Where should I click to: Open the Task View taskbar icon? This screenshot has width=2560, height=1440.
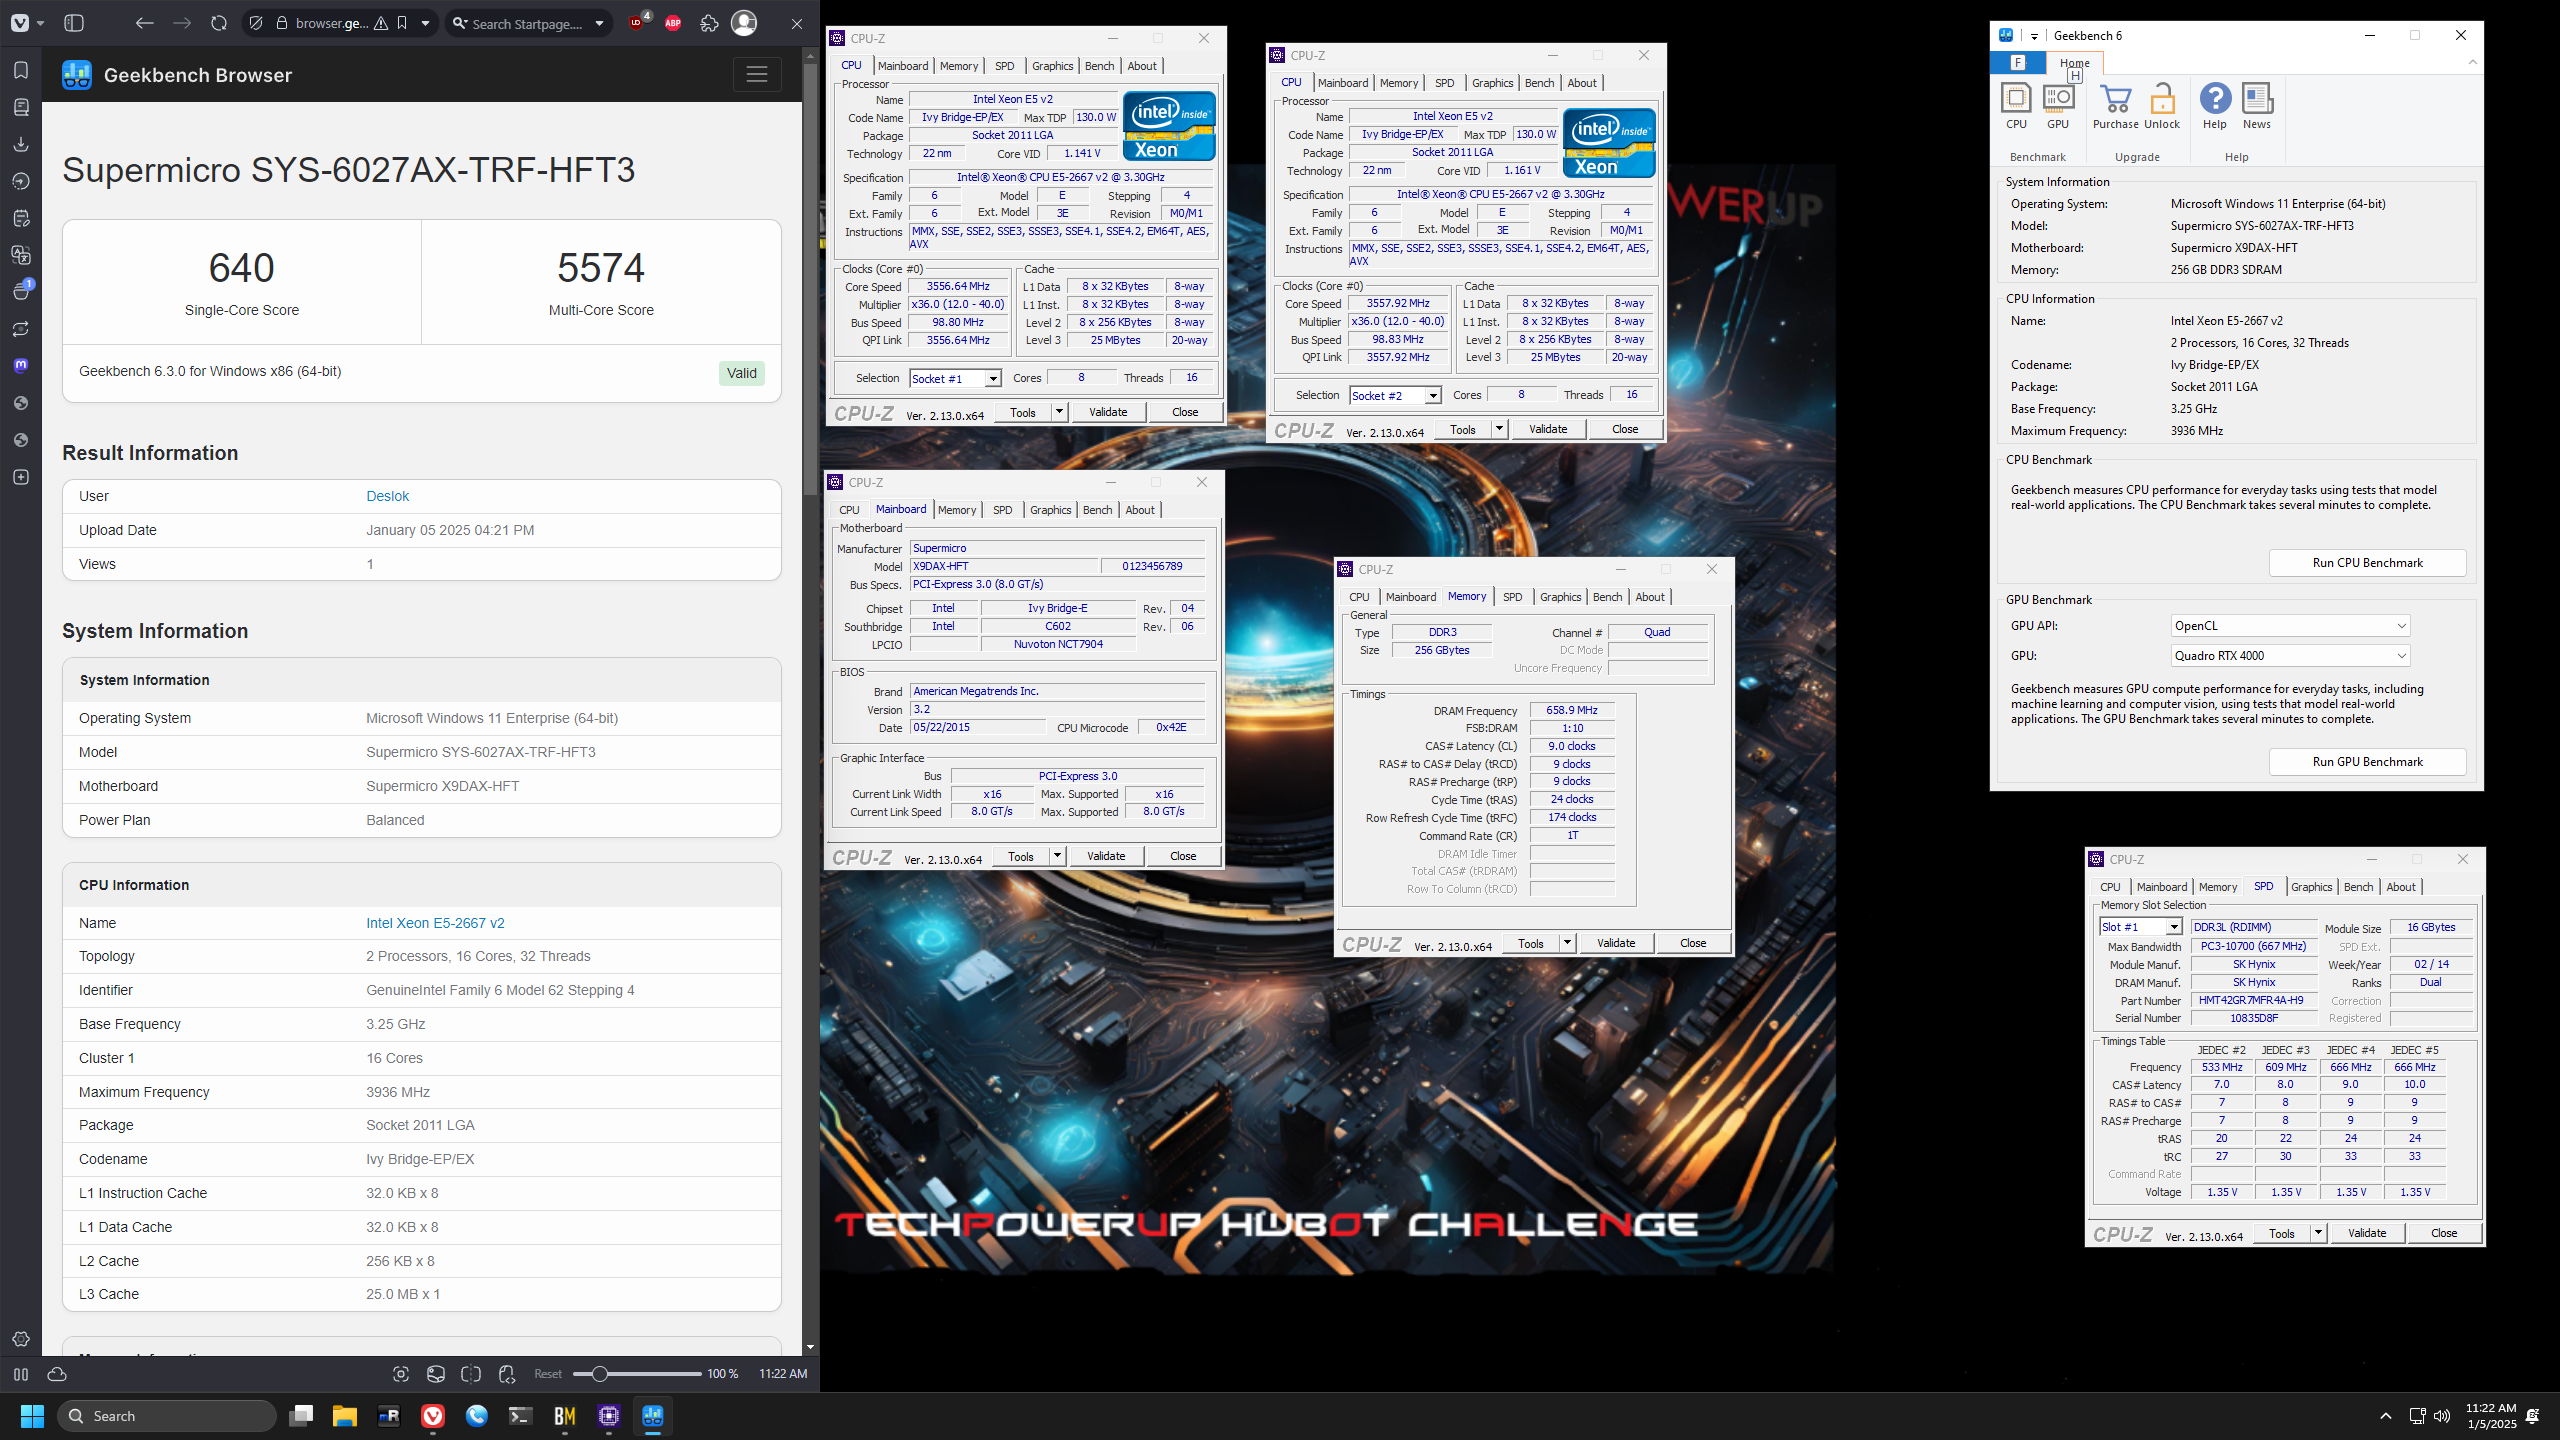[301, 1416]
